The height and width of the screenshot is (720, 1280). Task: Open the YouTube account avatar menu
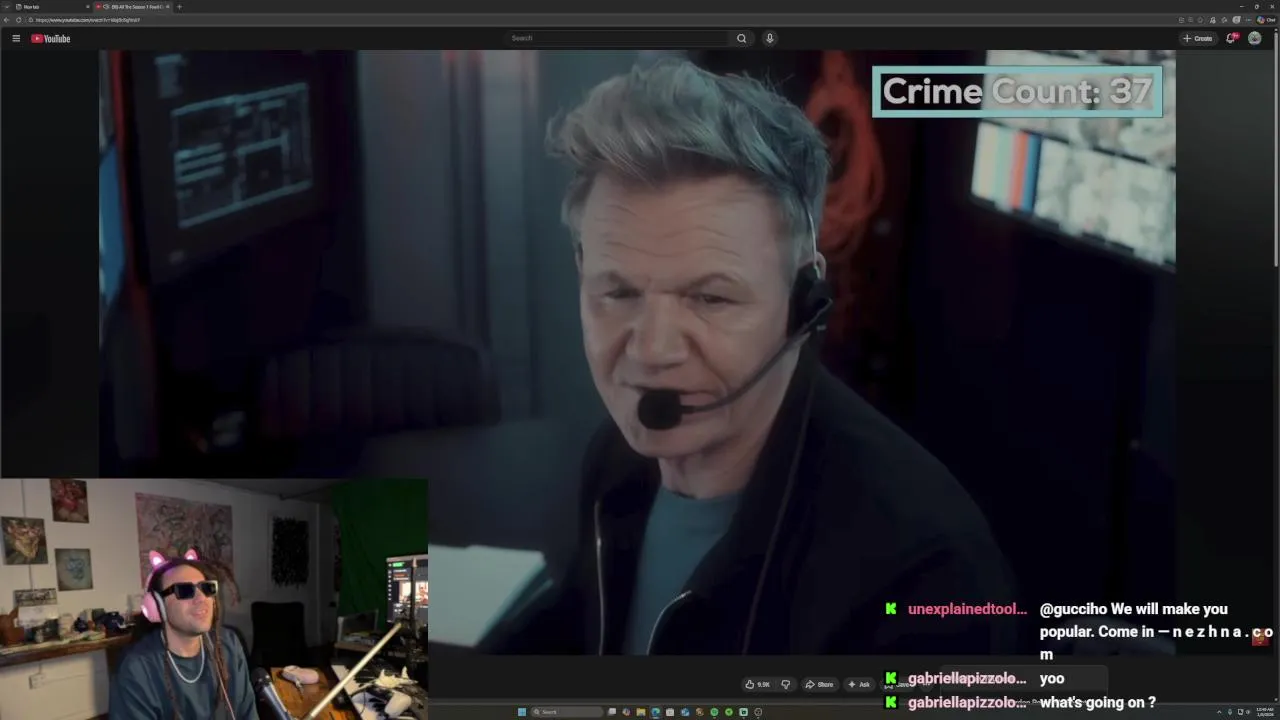[x=1255, y=38]
